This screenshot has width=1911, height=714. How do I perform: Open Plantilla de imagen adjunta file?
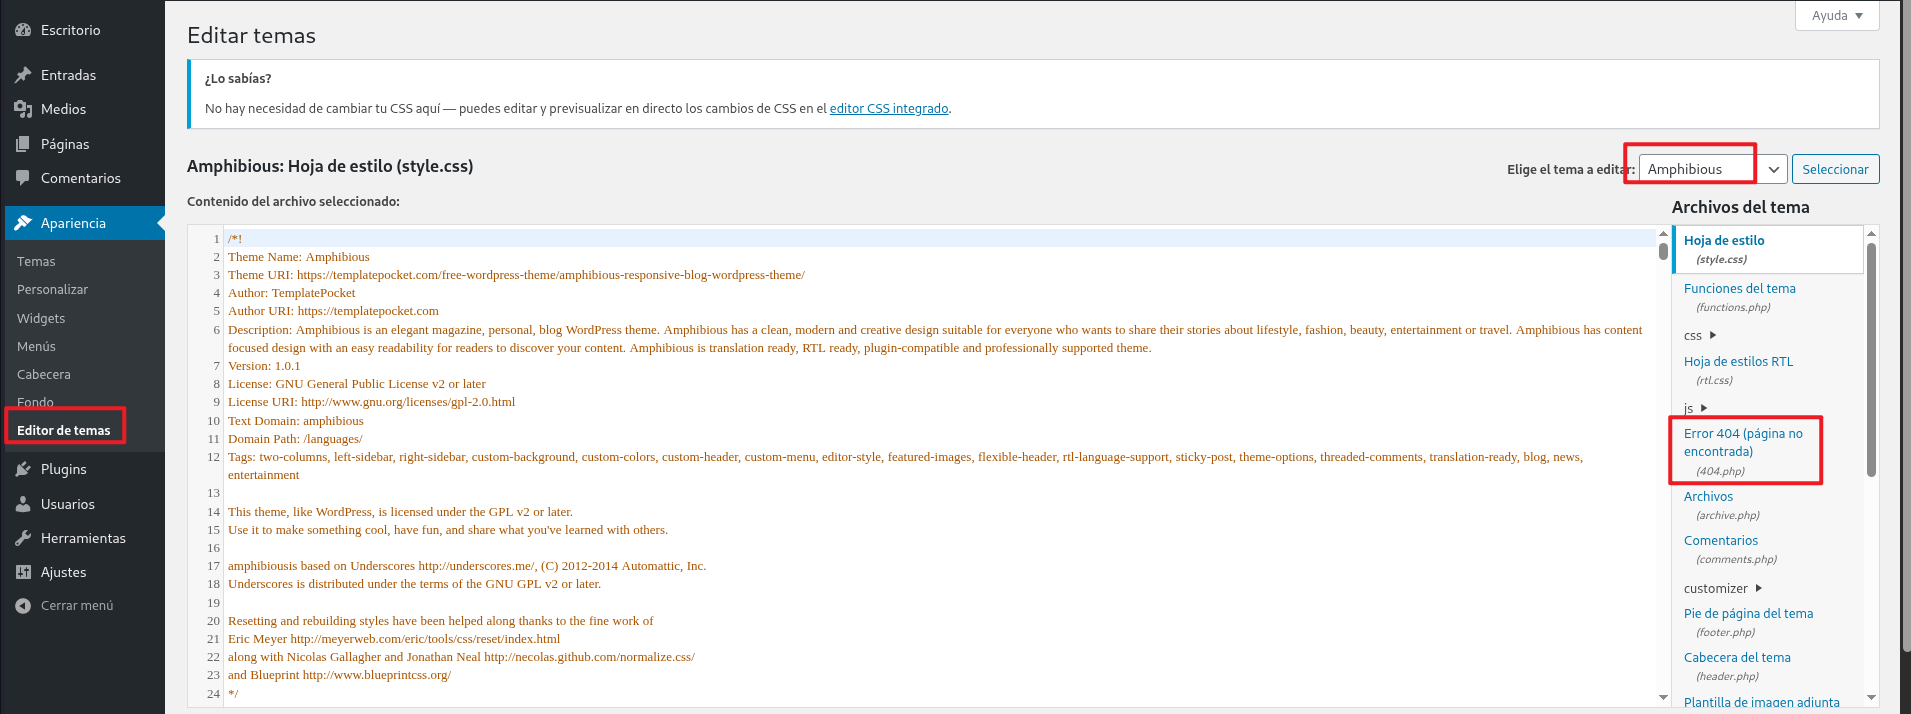point(1761,702)
